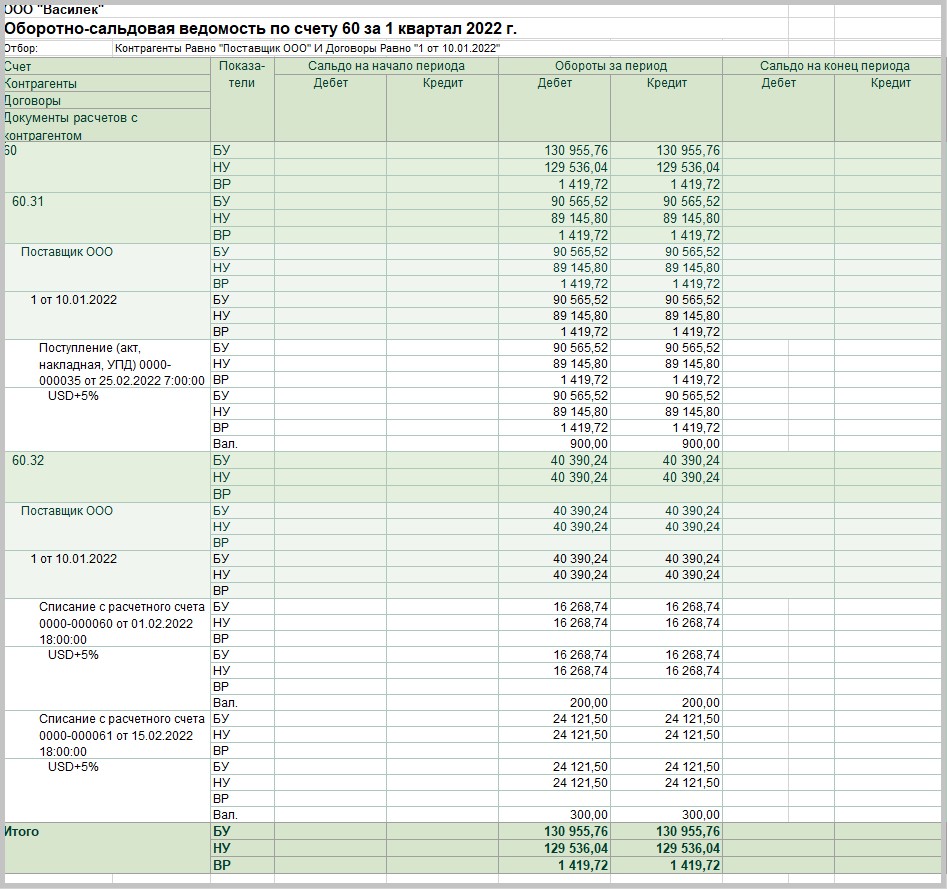Open document "Списание с расчетного счета 0000-000060"

pyautogui.click(x=122, y=623)
